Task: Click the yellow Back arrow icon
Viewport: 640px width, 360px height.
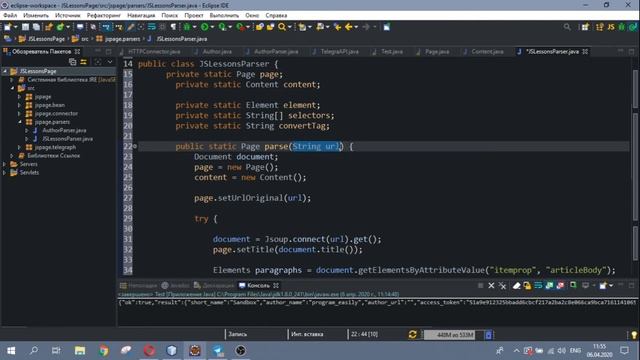Action: pos(349,27)
